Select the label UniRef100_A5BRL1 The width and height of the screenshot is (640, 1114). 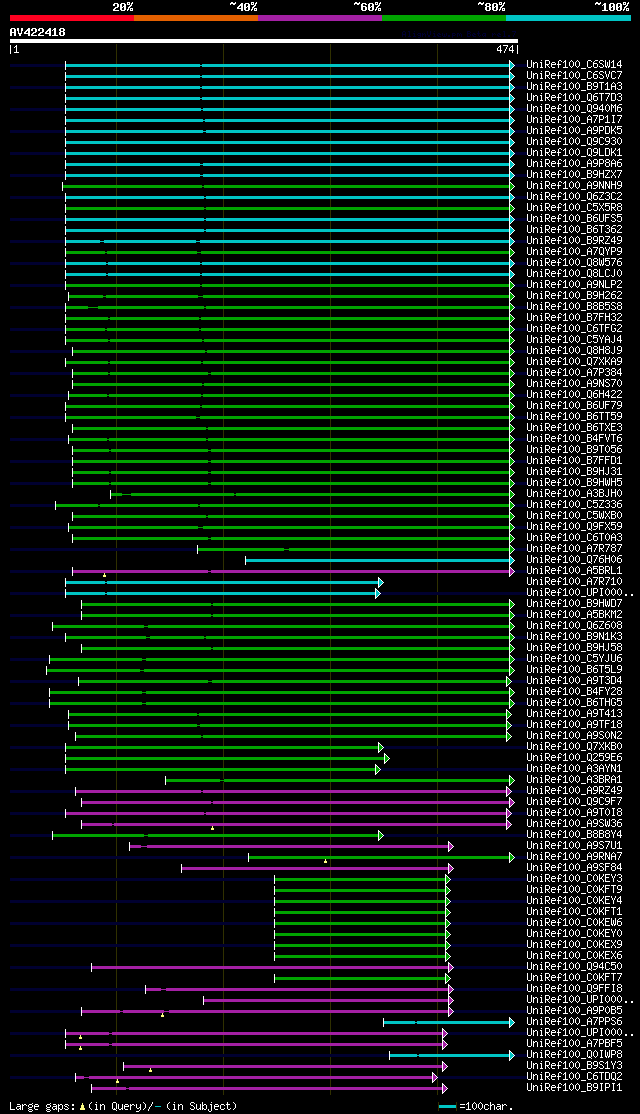click(575, 571)
